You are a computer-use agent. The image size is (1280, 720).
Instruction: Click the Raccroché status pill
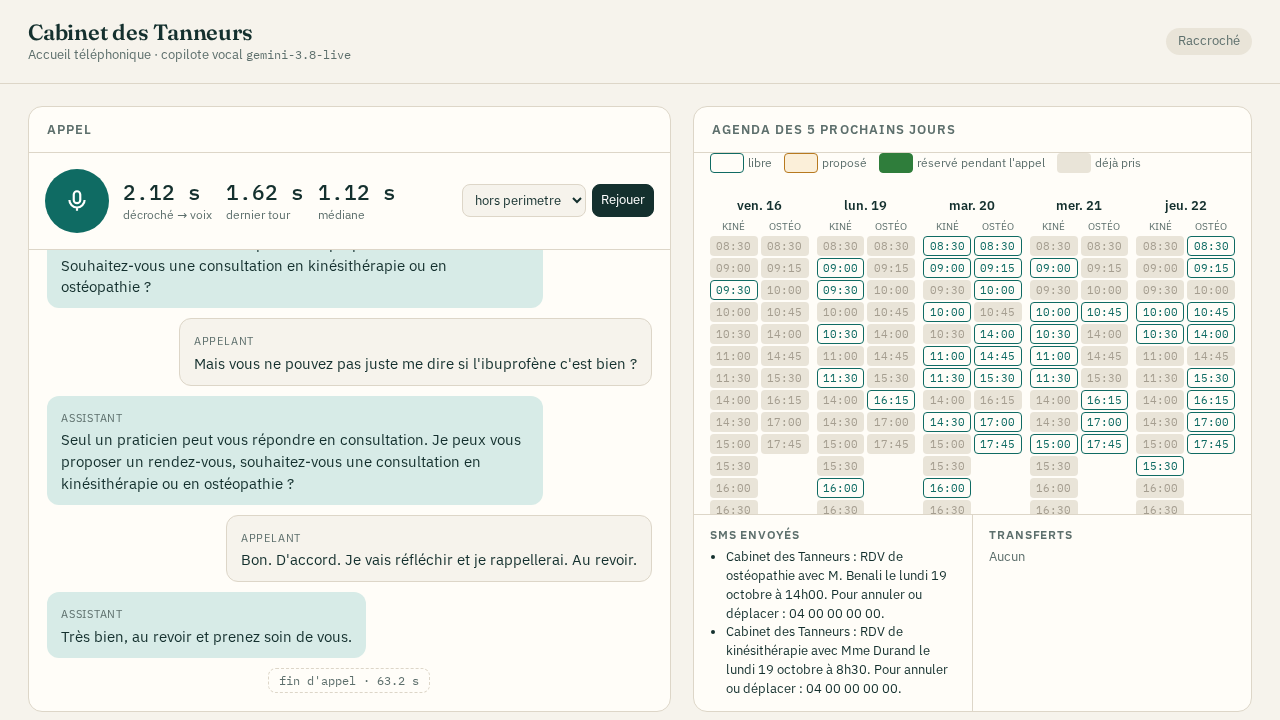(1208, 41)
